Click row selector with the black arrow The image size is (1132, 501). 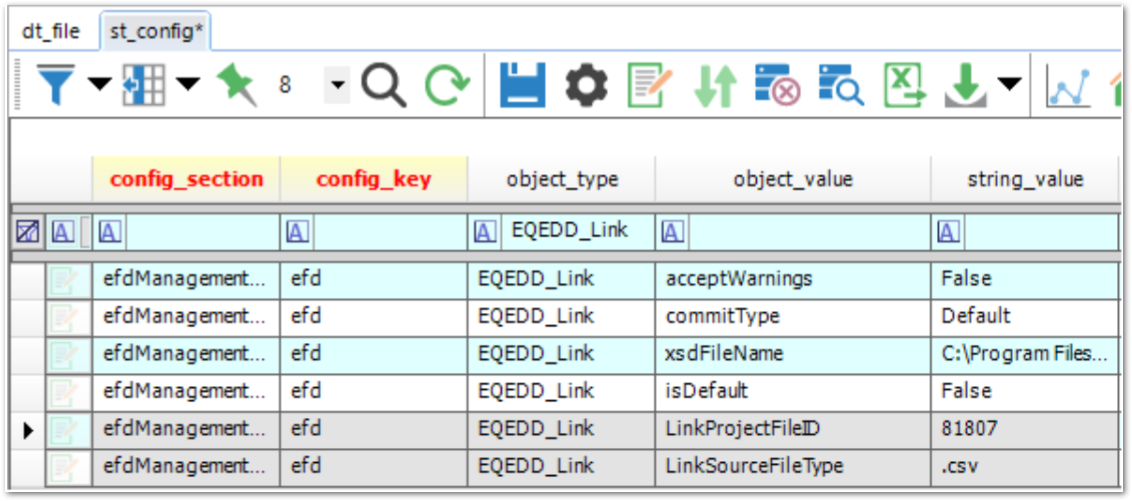click(x=29, y=431)
